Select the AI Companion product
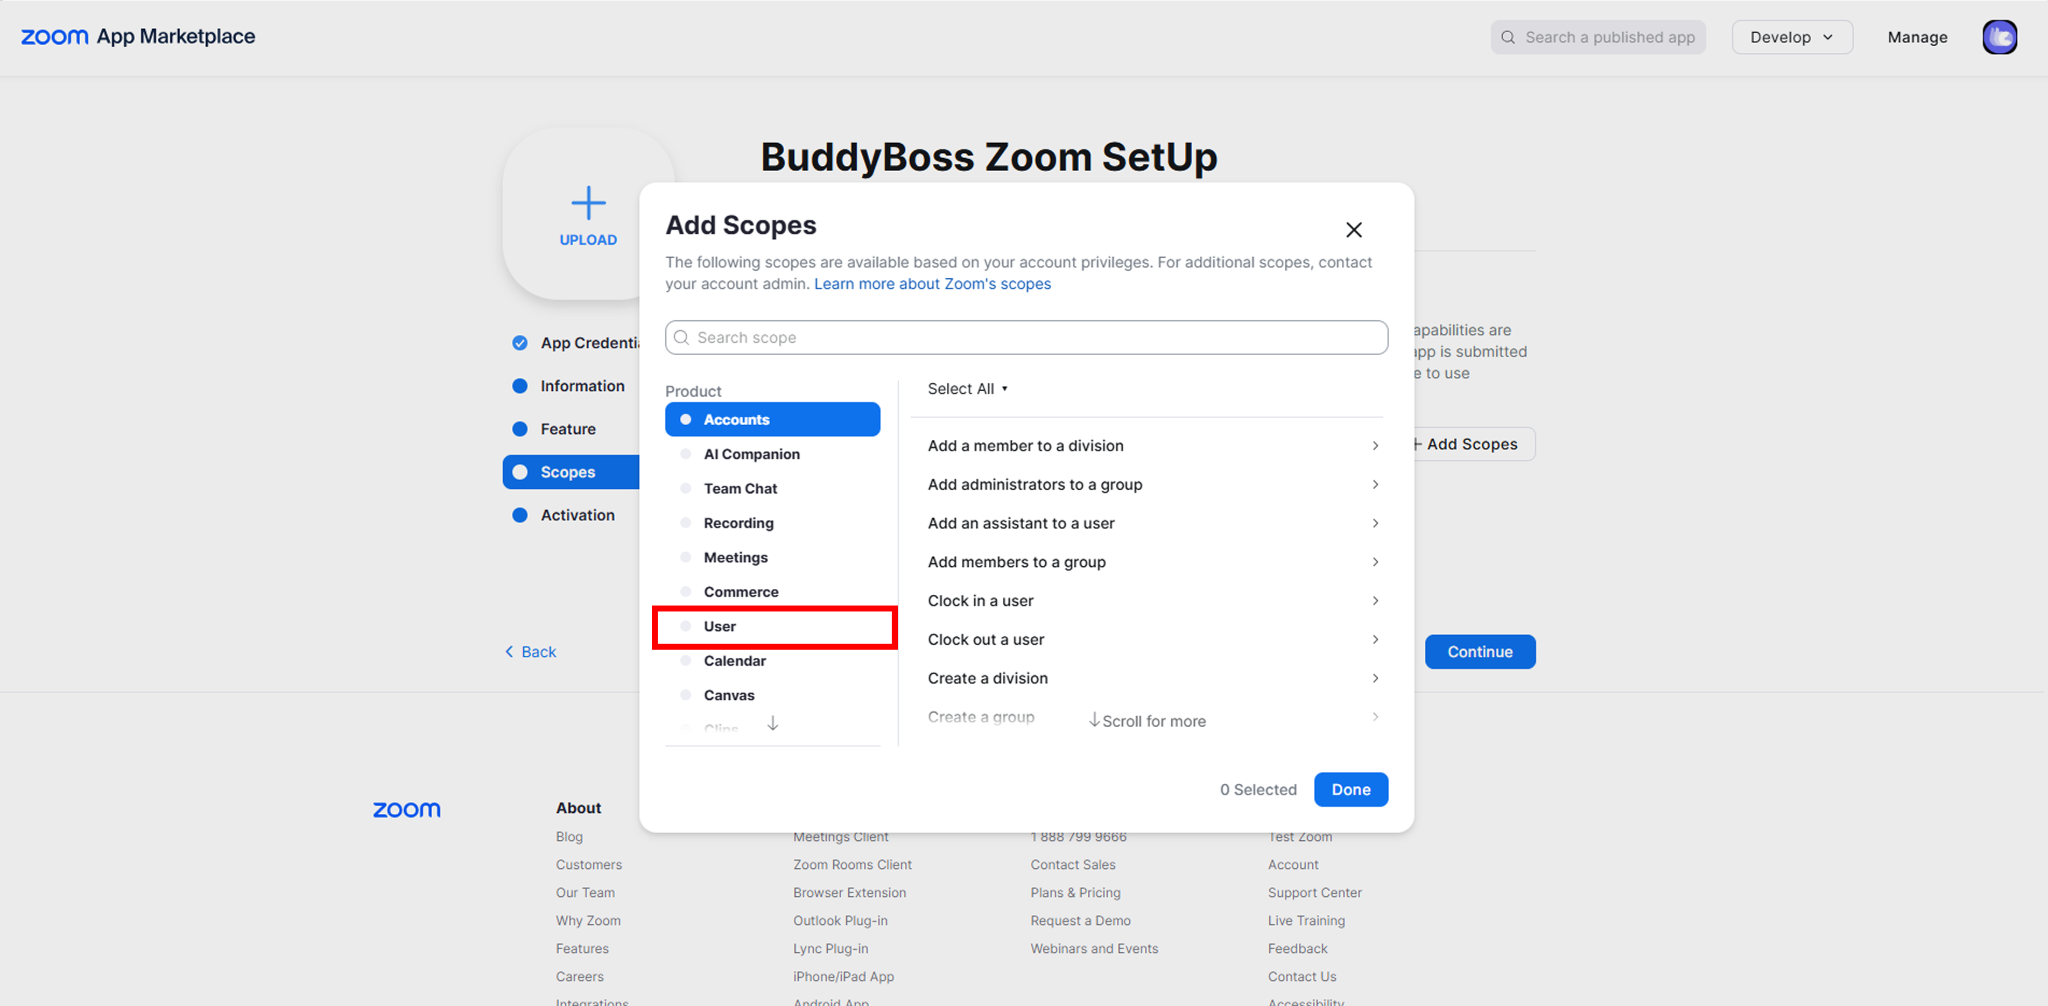 click(x=773, y=454)
